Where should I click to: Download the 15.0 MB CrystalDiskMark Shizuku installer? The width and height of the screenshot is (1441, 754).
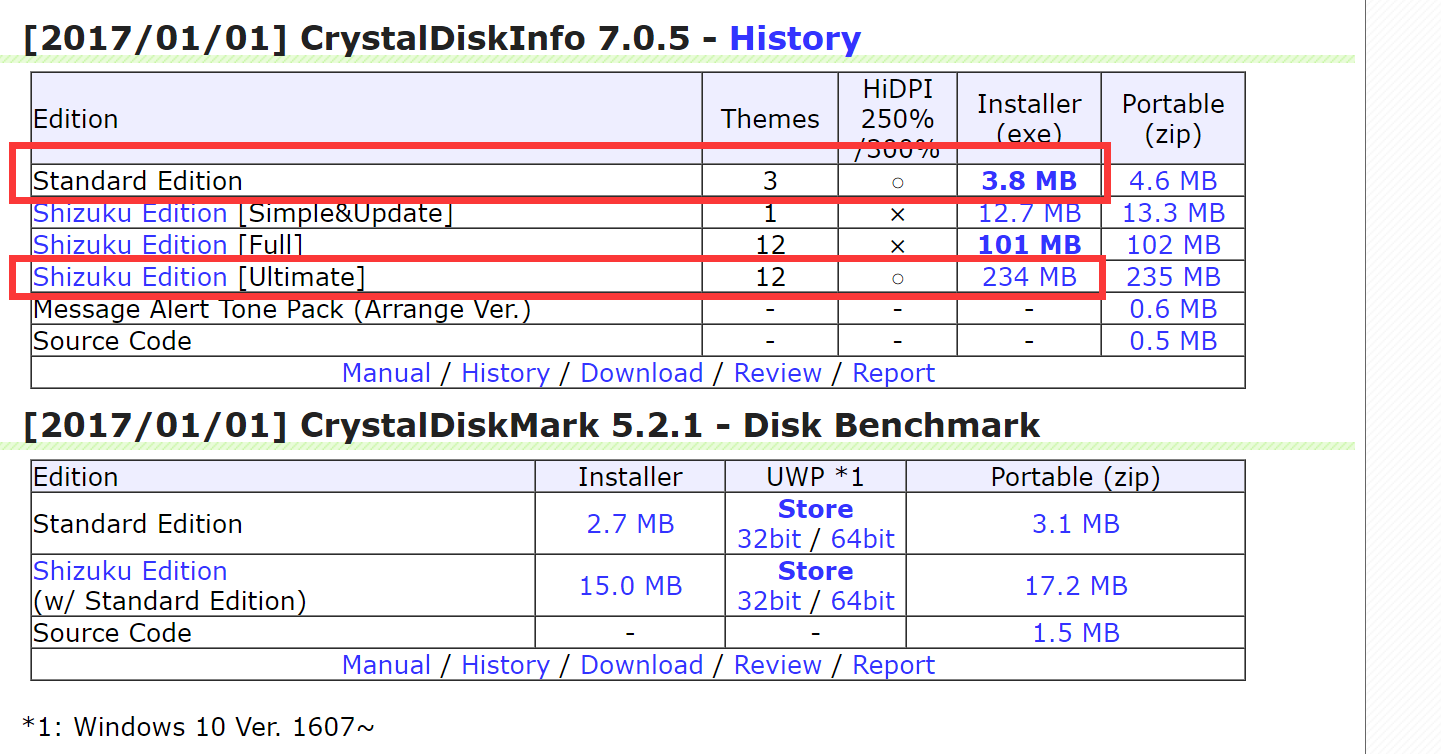coord(630,586)
